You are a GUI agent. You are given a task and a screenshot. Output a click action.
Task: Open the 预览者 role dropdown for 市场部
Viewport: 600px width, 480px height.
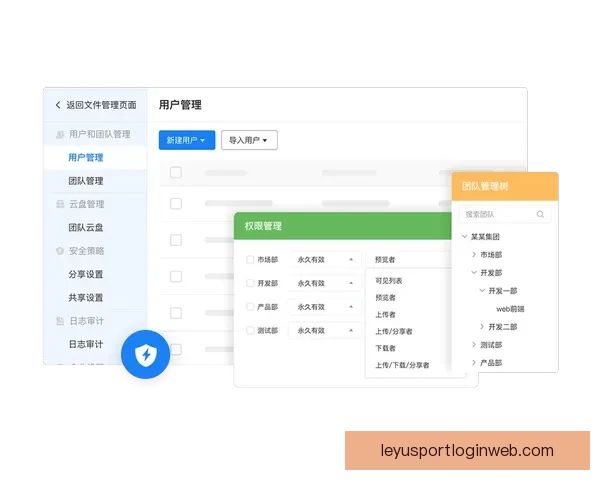[x=408, y=260]
